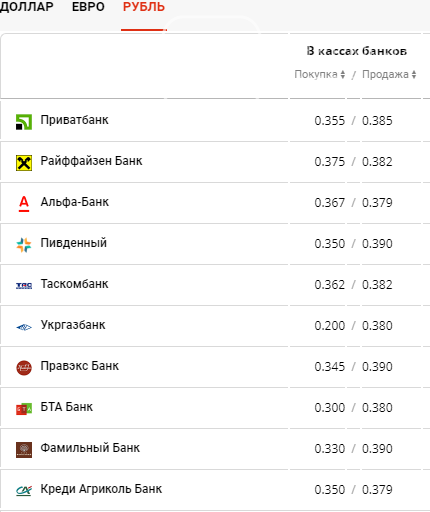Click the Райффайзен Банк yellow logo
This screenshot has height=512, width=430.
(24, 163)
